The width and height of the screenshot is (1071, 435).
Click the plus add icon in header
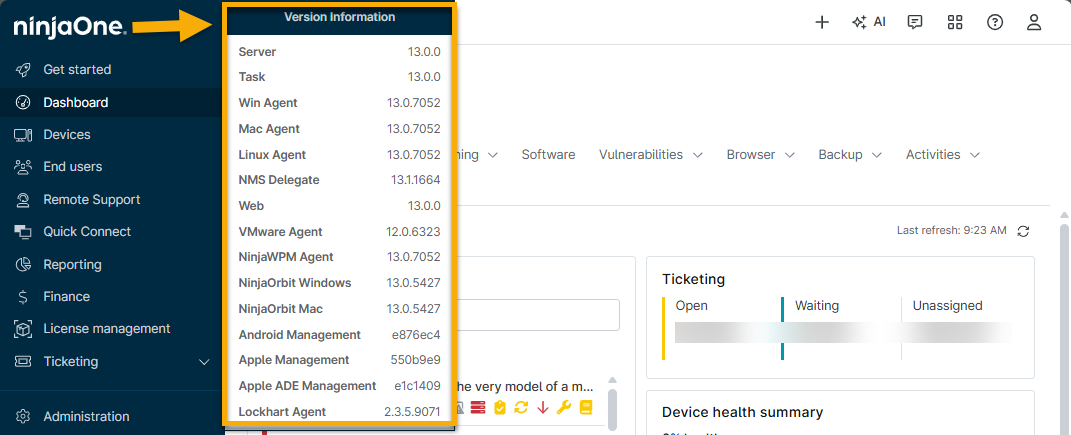[x=822, y=22]
